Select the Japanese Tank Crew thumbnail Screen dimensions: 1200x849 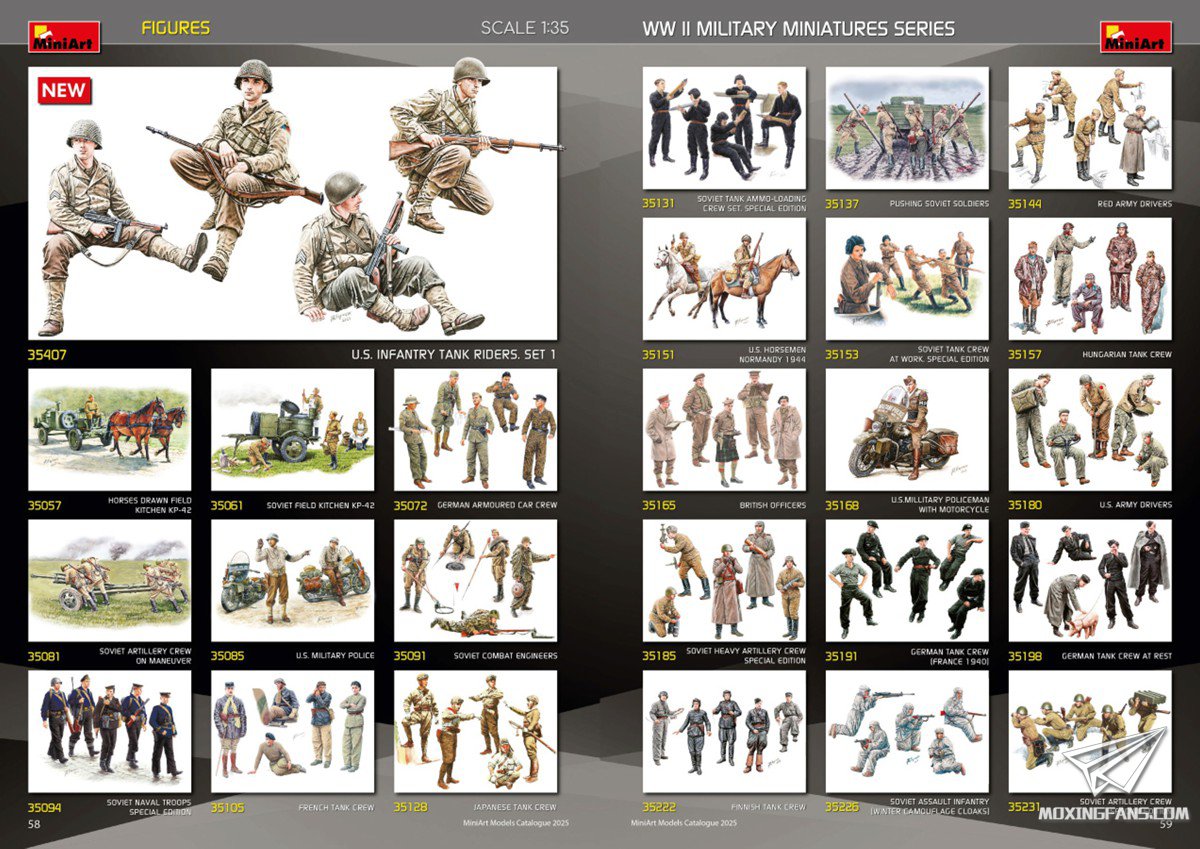[475, 732]
